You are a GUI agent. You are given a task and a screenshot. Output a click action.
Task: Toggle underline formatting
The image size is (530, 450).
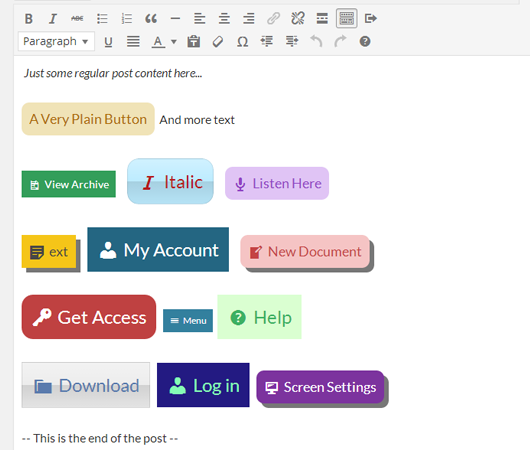pyautogui.click(x=108, y=42)
